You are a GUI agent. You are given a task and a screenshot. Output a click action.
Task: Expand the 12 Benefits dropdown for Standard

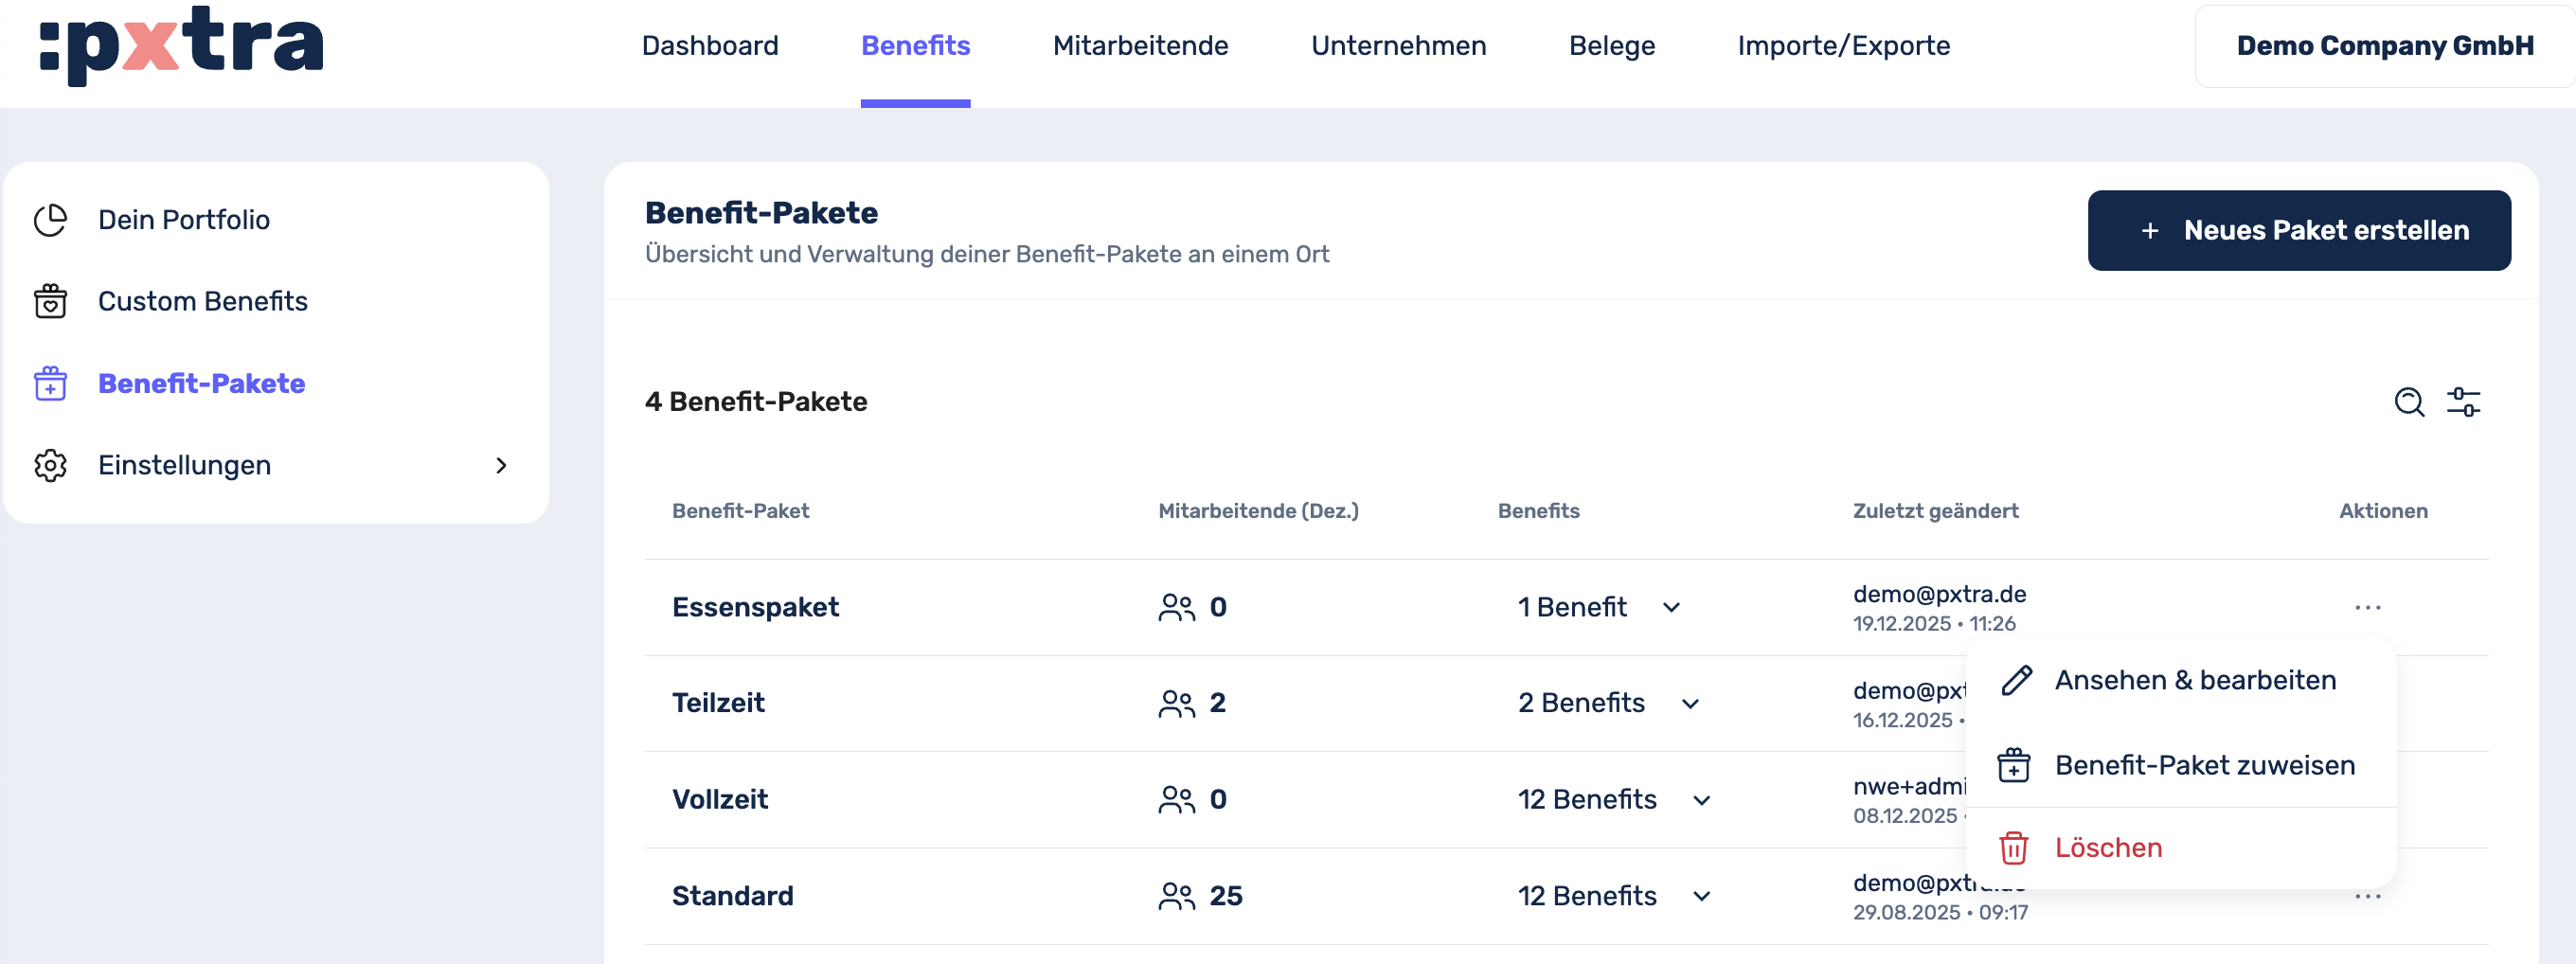(1701, 897)
